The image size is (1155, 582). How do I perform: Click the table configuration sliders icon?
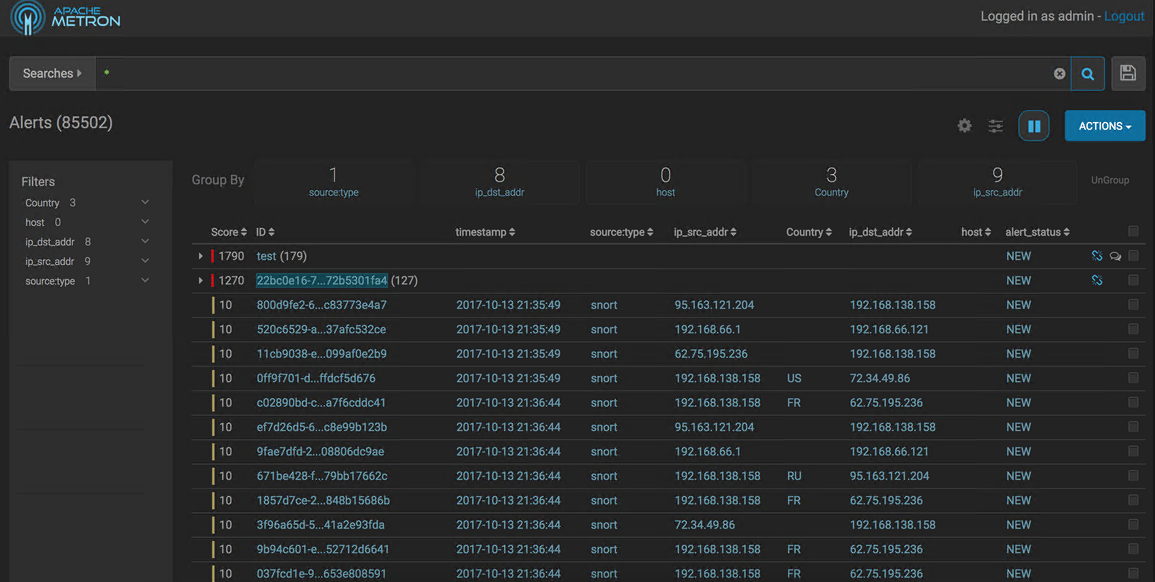click(995, 126)
